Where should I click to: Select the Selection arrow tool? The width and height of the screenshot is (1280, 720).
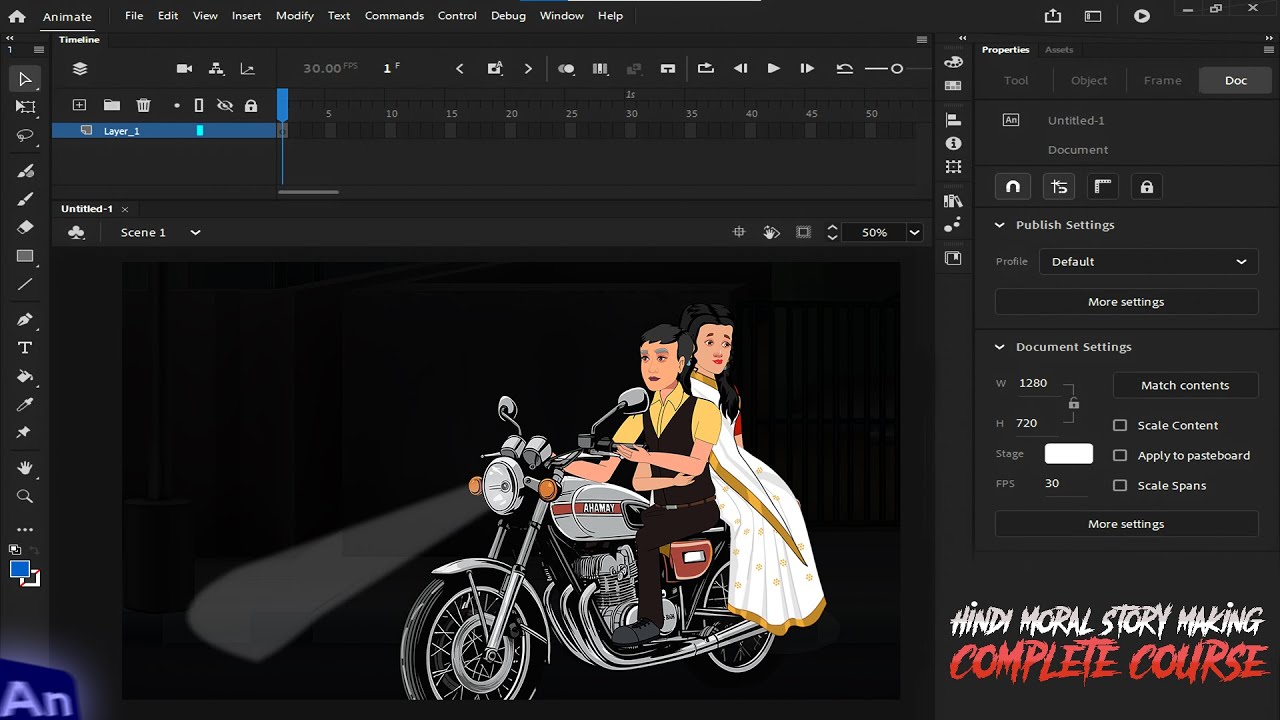pos(25,79)
